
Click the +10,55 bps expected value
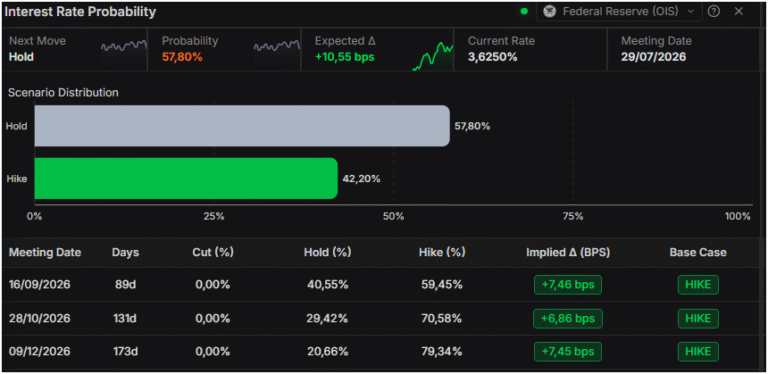coord(345,57)
